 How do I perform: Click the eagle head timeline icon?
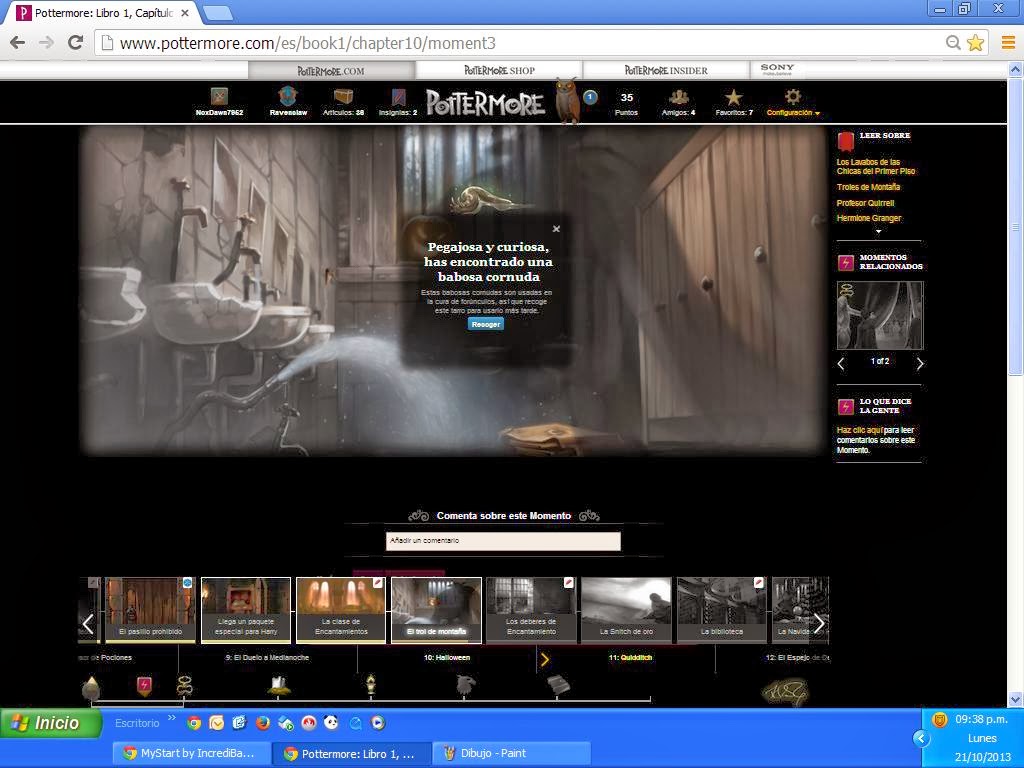(x=465, y=685)
